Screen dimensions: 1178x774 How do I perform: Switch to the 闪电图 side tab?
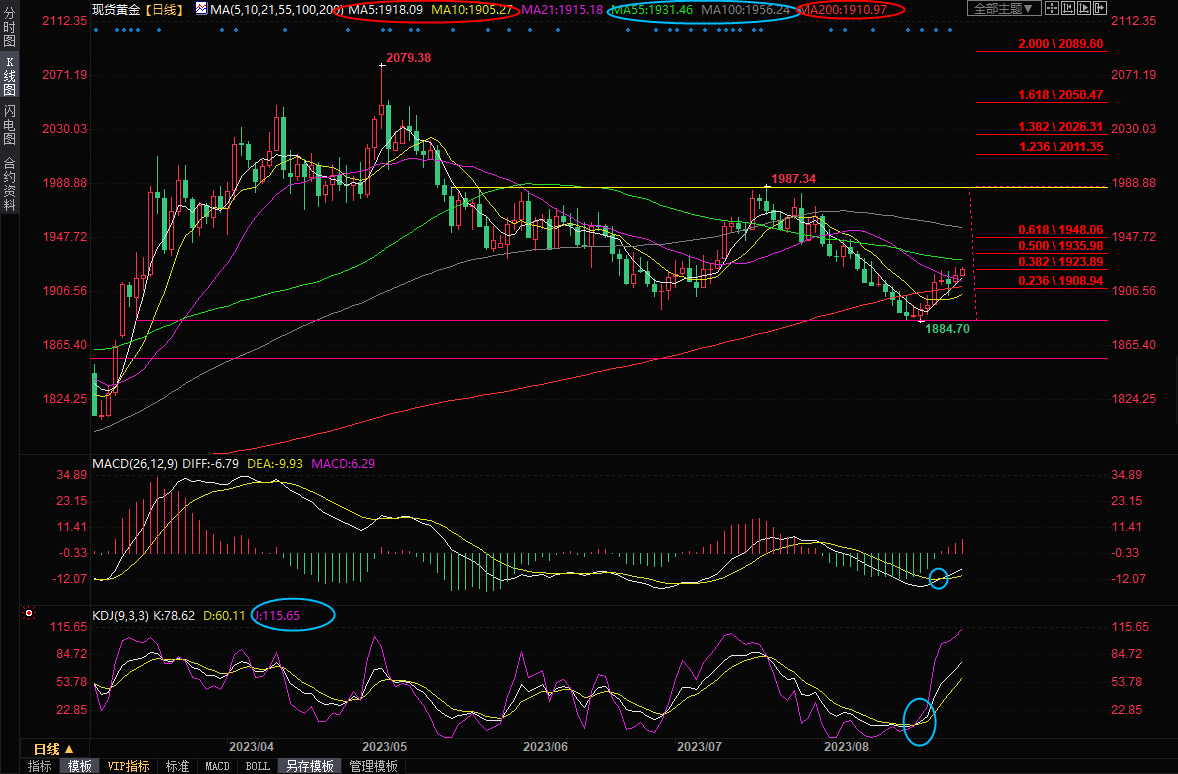pyautogui.click(x=9, y=124)
